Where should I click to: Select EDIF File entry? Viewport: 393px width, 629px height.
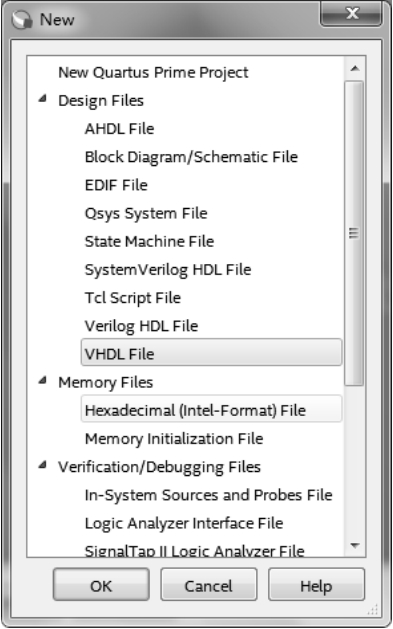116,185
